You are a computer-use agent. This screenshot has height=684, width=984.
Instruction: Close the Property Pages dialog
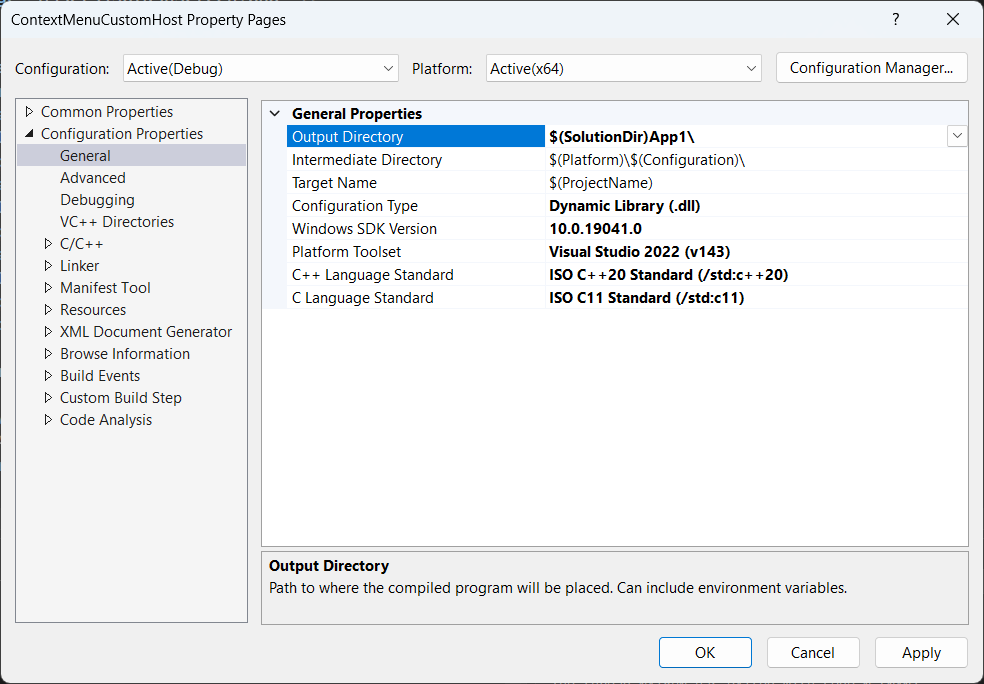pyautogui.click(x=953, y=19)
